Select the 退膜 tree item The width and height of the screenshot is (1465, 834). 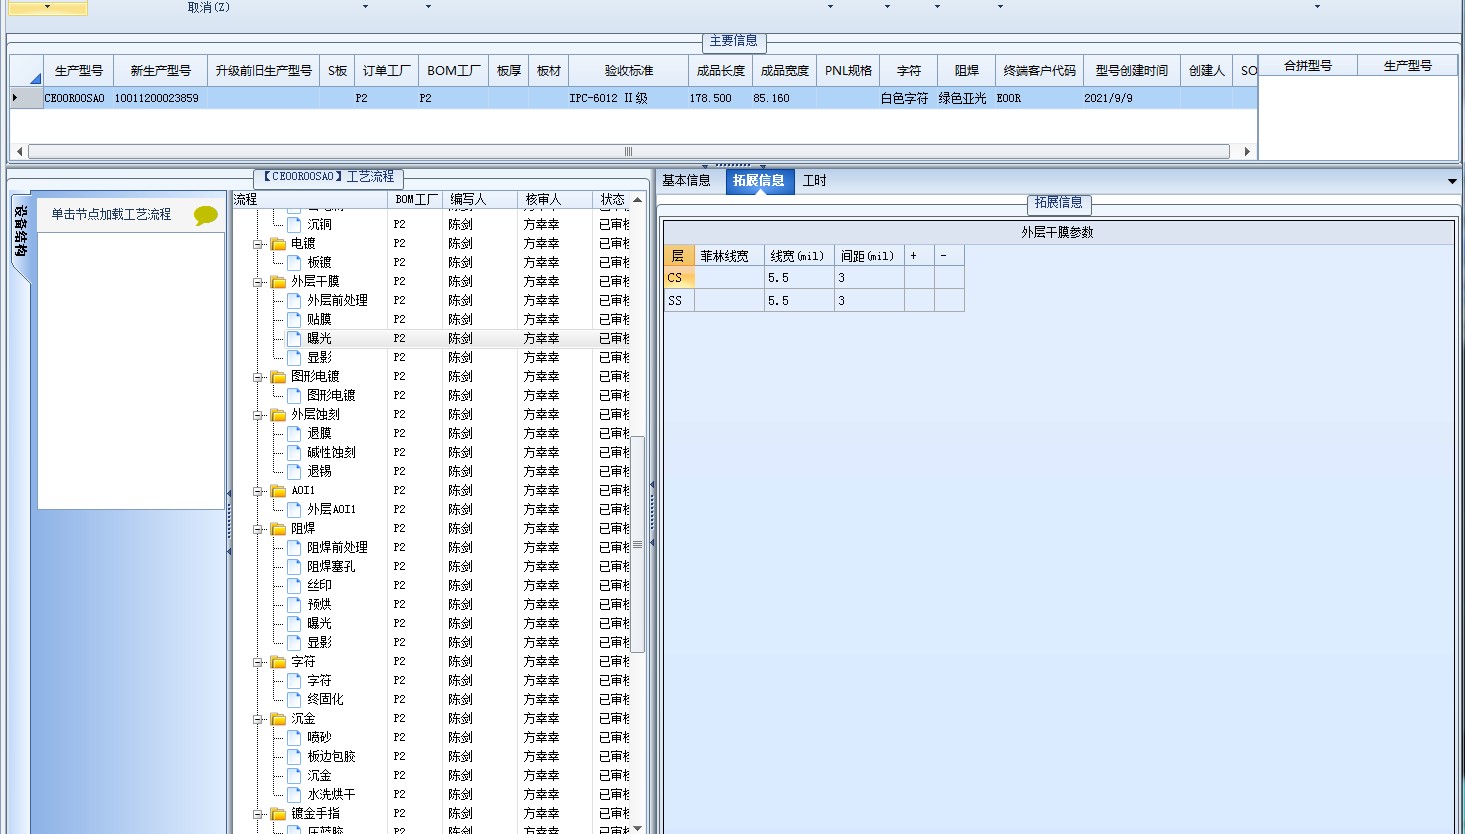pyautogui.click(x=319, y=434)
